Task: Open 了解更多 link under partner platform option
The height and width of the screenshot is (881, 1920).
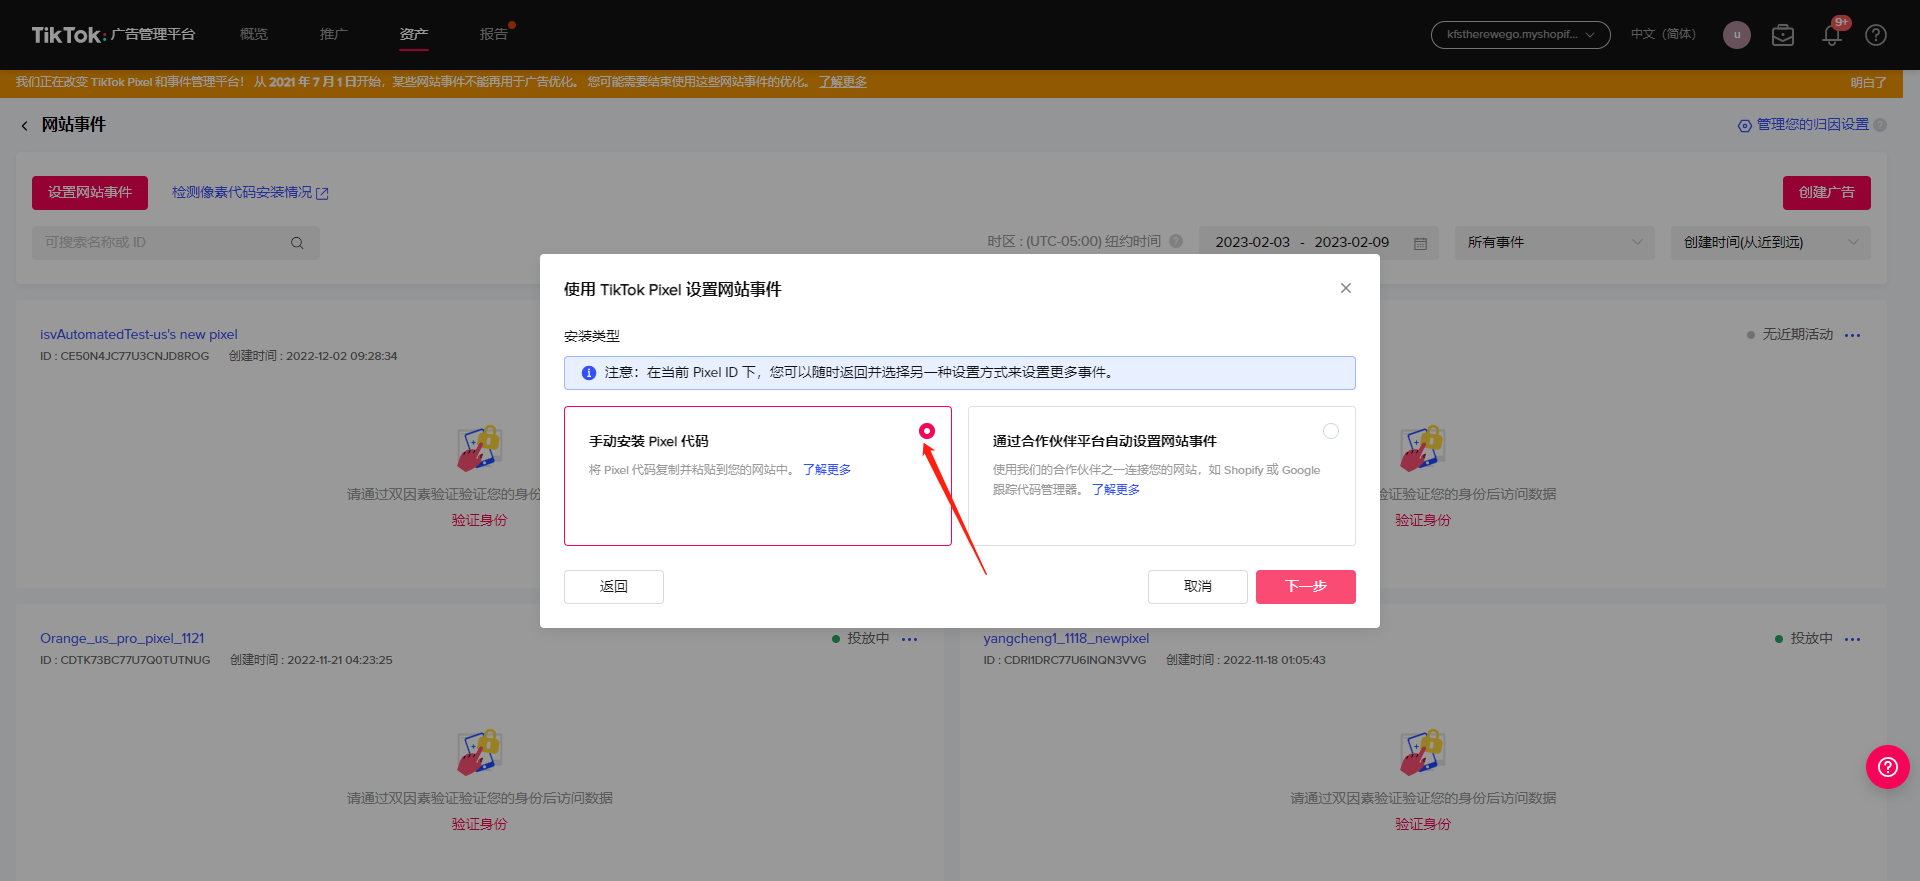Action: click(x=1116, y=490)
